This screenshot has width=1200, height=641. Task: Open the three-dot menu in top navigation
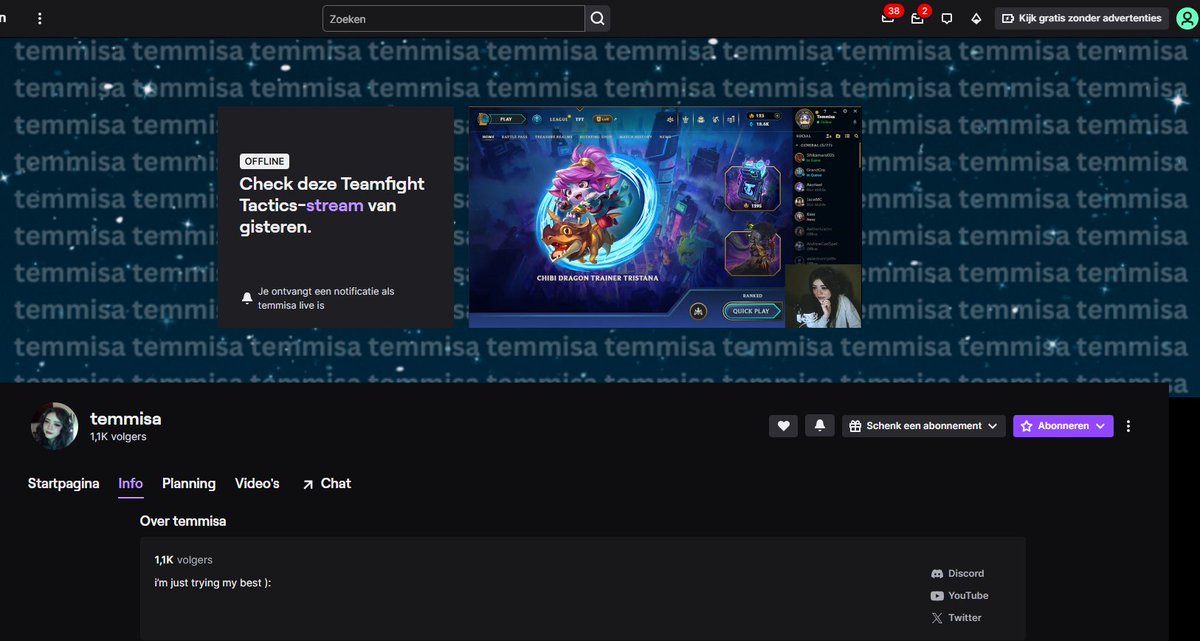(40, 18)
